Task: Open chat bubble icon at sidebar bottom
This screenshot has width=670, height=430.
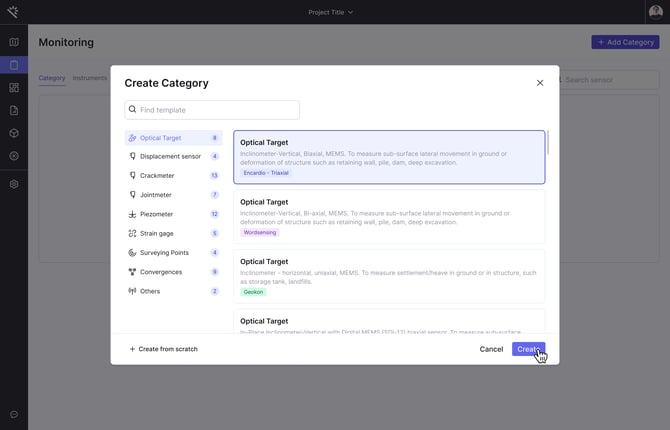Action: (x=14, y=414)
